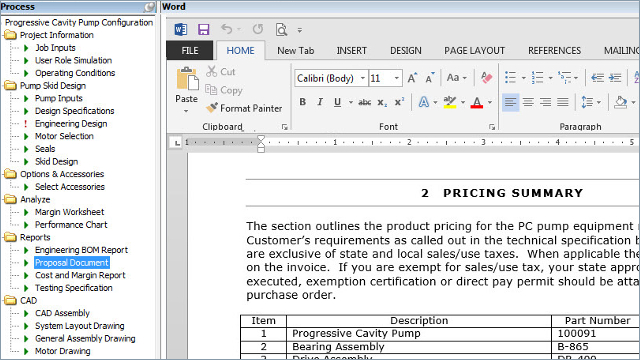
Task: Increase paragraph indent
Action: [x=615, y=77]
